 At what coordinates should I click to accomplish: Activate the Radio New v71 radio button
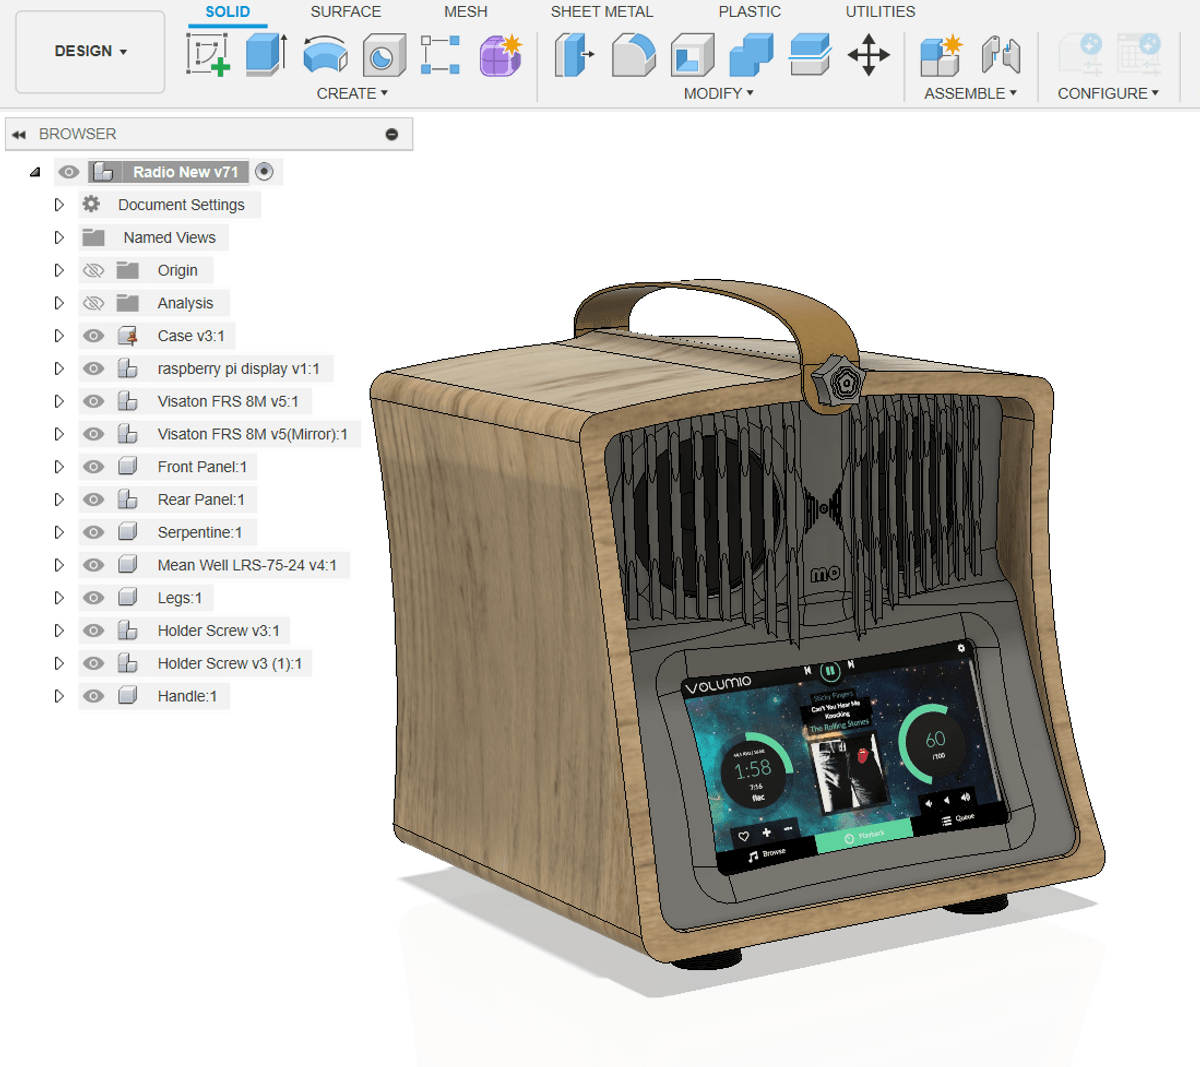(x=264, y=172)
